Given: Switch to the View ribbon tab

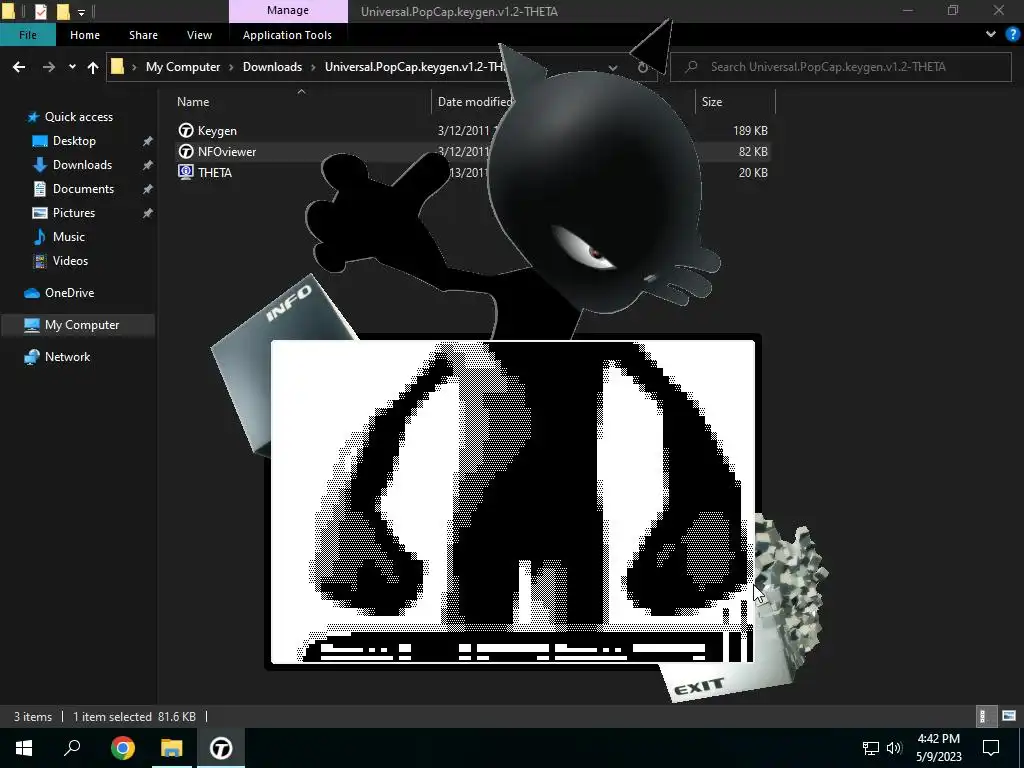Looking at the screenshot, I should (x=199, y=35).
